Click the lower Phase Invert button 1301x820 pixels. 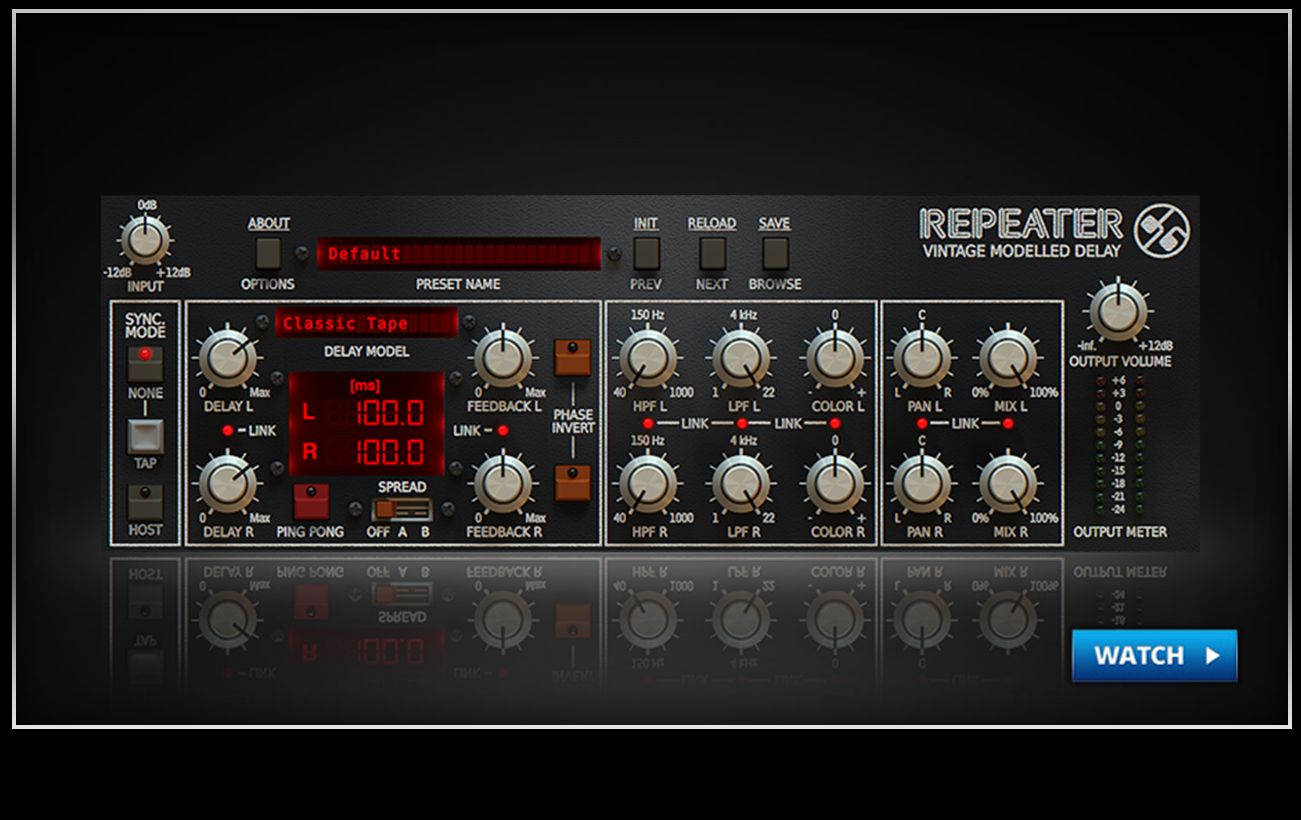(x=572, y=483)
